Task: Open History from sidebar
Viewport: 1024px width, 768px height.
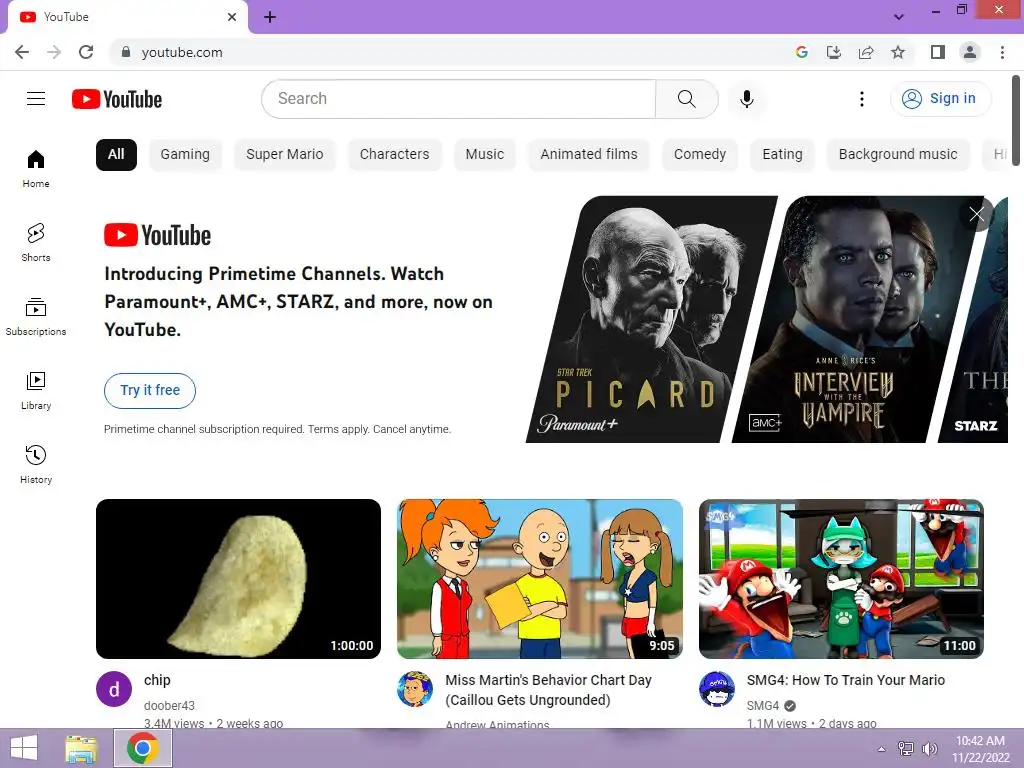Action: click(36, 464)
